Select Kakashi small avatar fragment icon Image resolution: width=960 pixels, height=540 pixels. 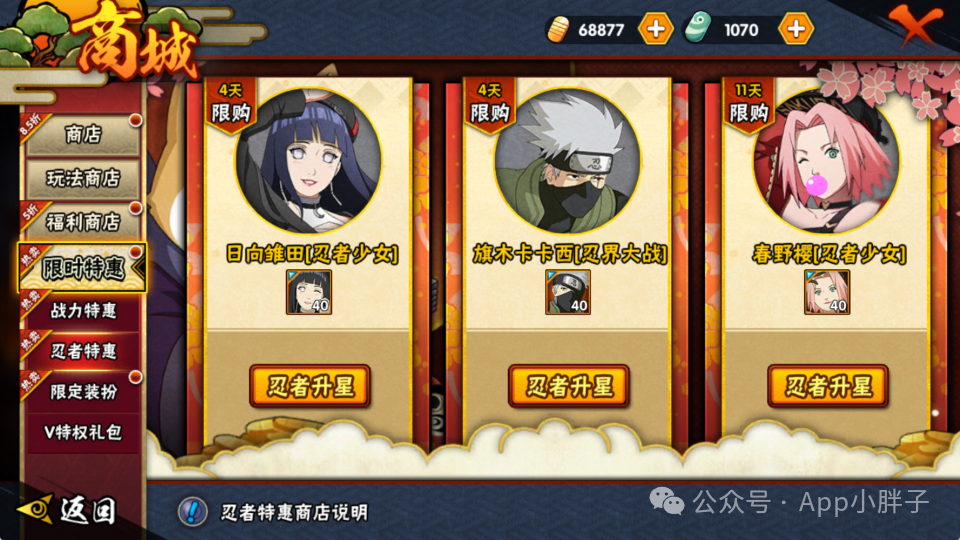tap(568, 292)
